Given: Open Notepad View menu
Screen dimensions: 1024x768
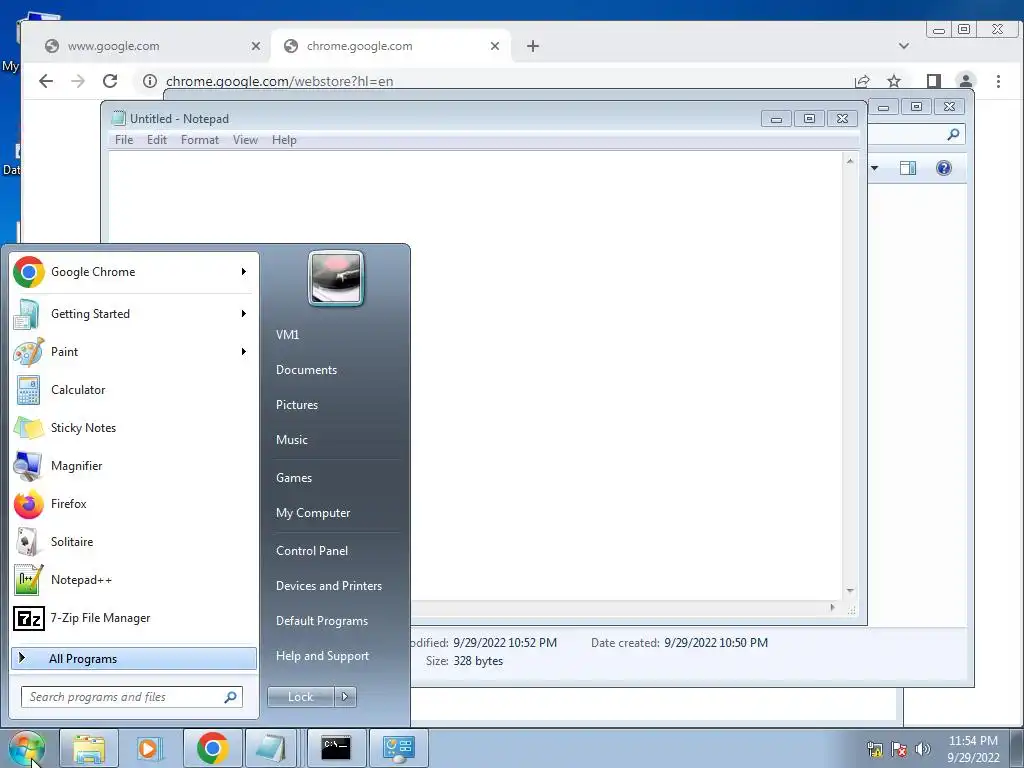Looking at the screenshot, I should pos(246,140).
